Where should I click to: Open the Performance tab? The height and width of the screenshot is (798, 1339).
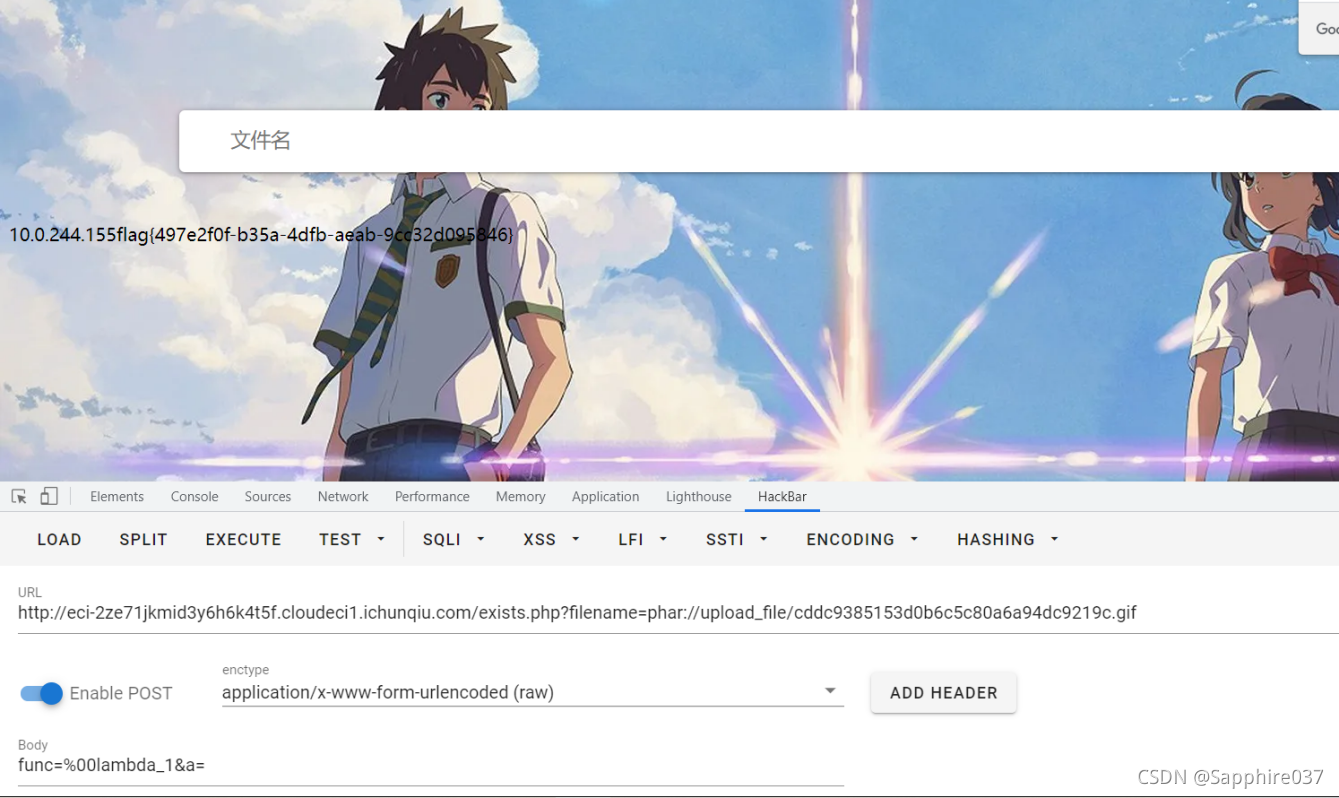tap(432, 497)
